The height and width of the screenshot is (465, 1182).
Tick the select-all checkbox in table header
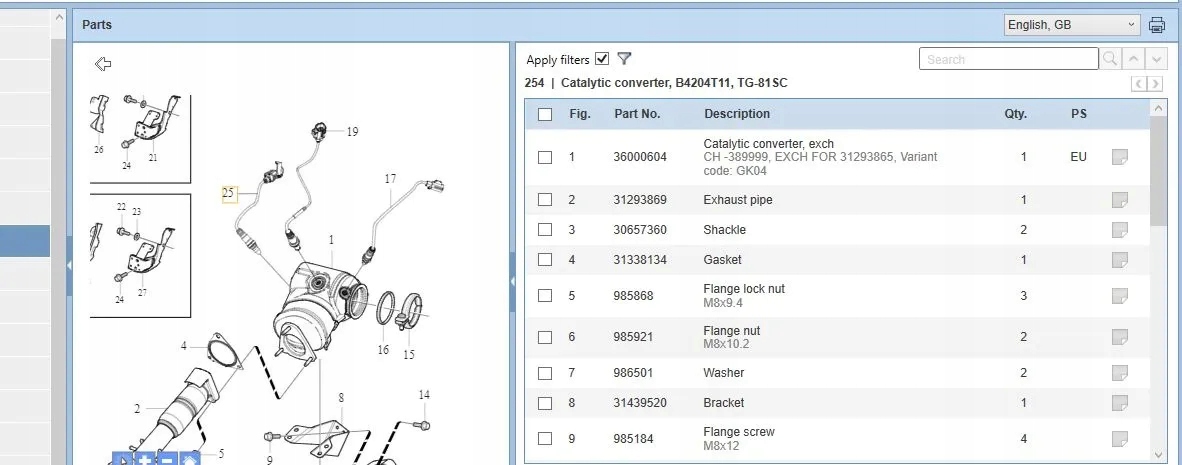click(545, 115)
